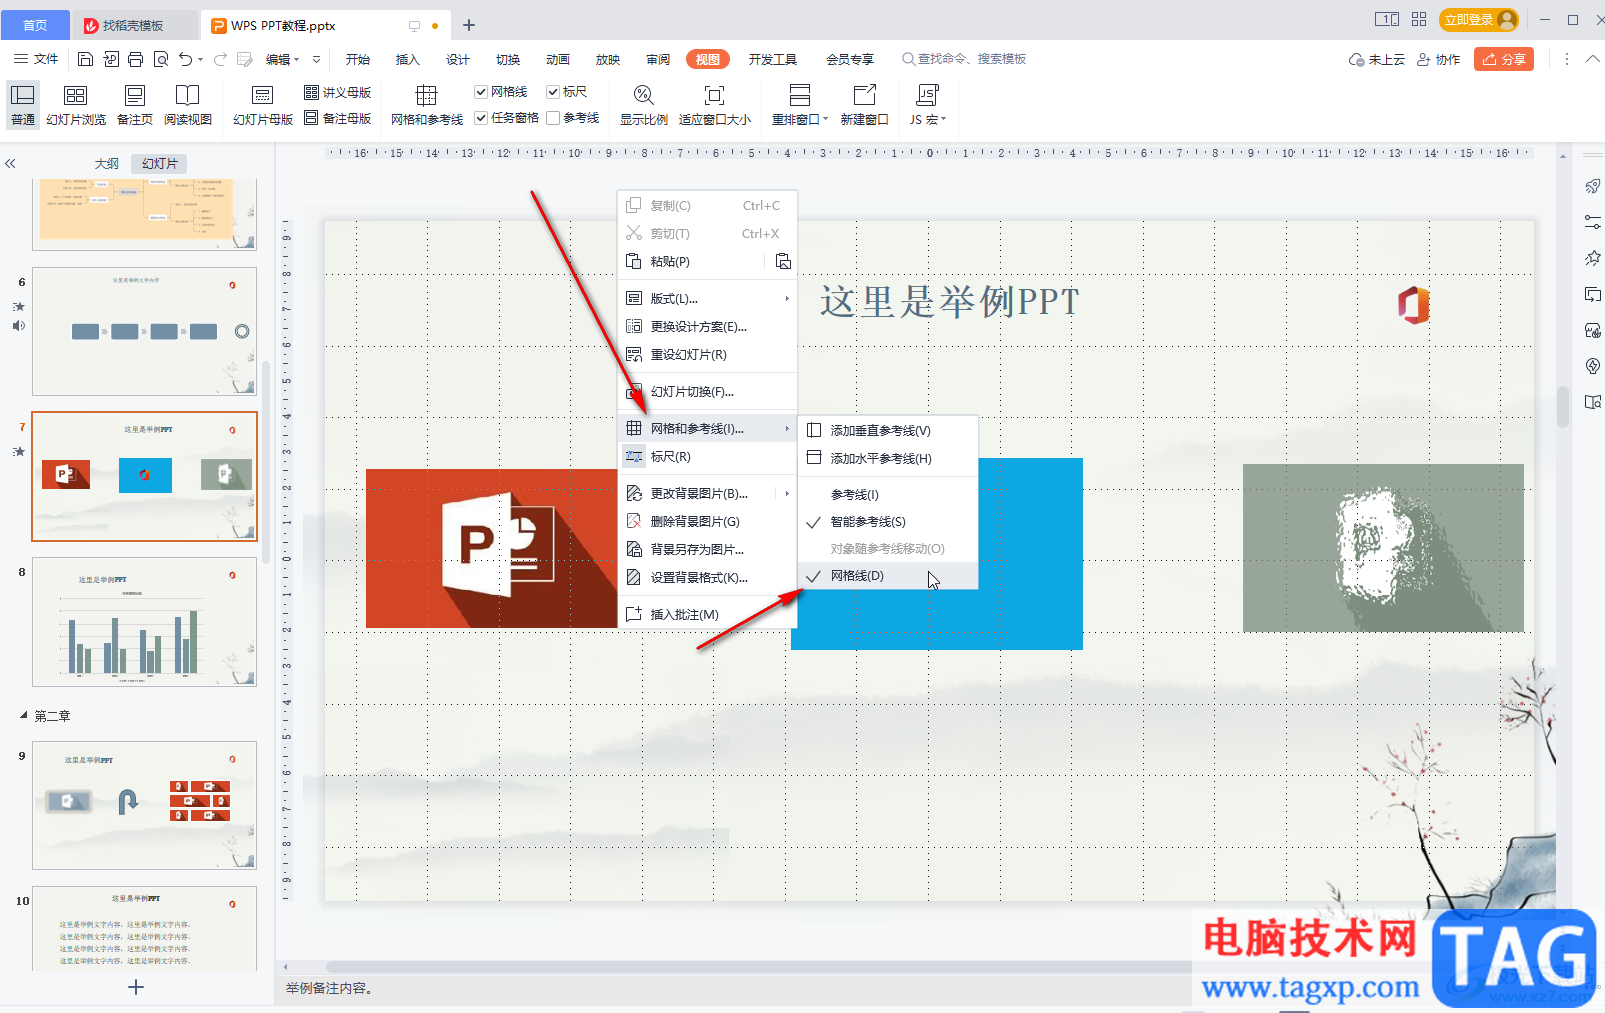The height and width of the screenshot is (1013, 1605).
Task: Toggle the Ruler (标尺) checkbox in ribbon
Action: (553, 92)
